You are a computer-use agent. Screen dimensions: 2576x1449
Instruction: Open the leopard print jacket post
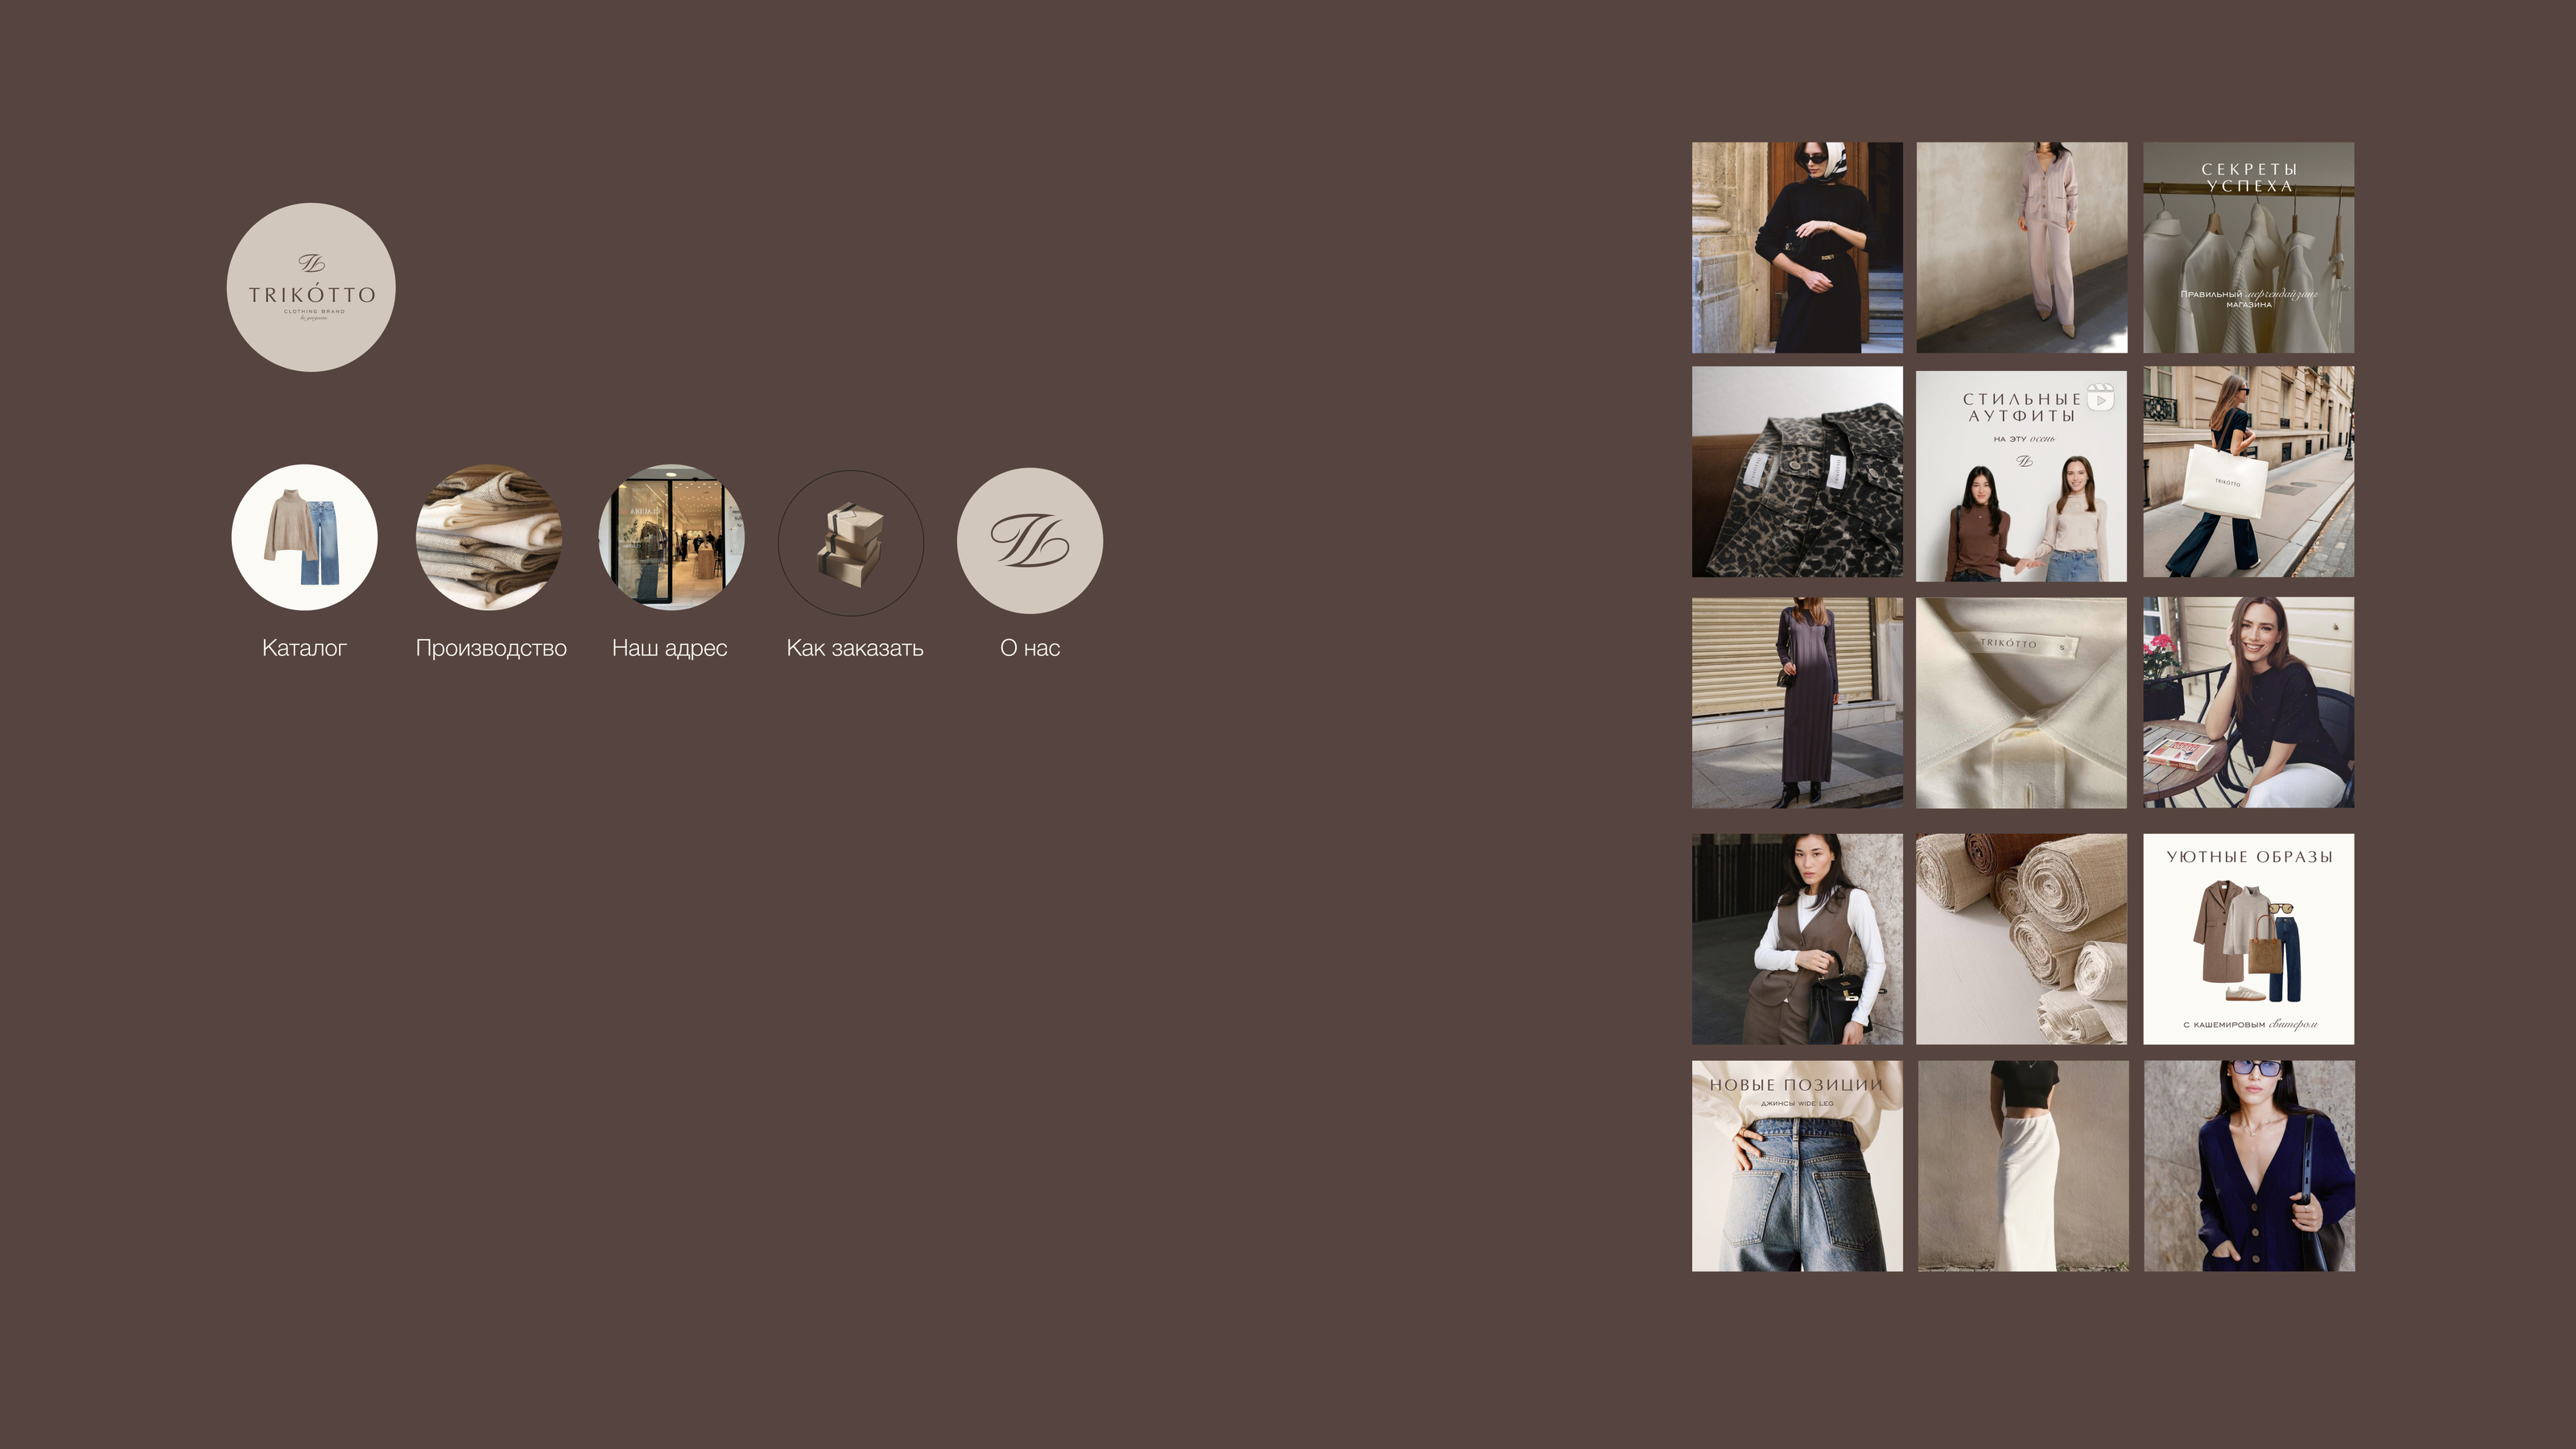pos(1797,472)
